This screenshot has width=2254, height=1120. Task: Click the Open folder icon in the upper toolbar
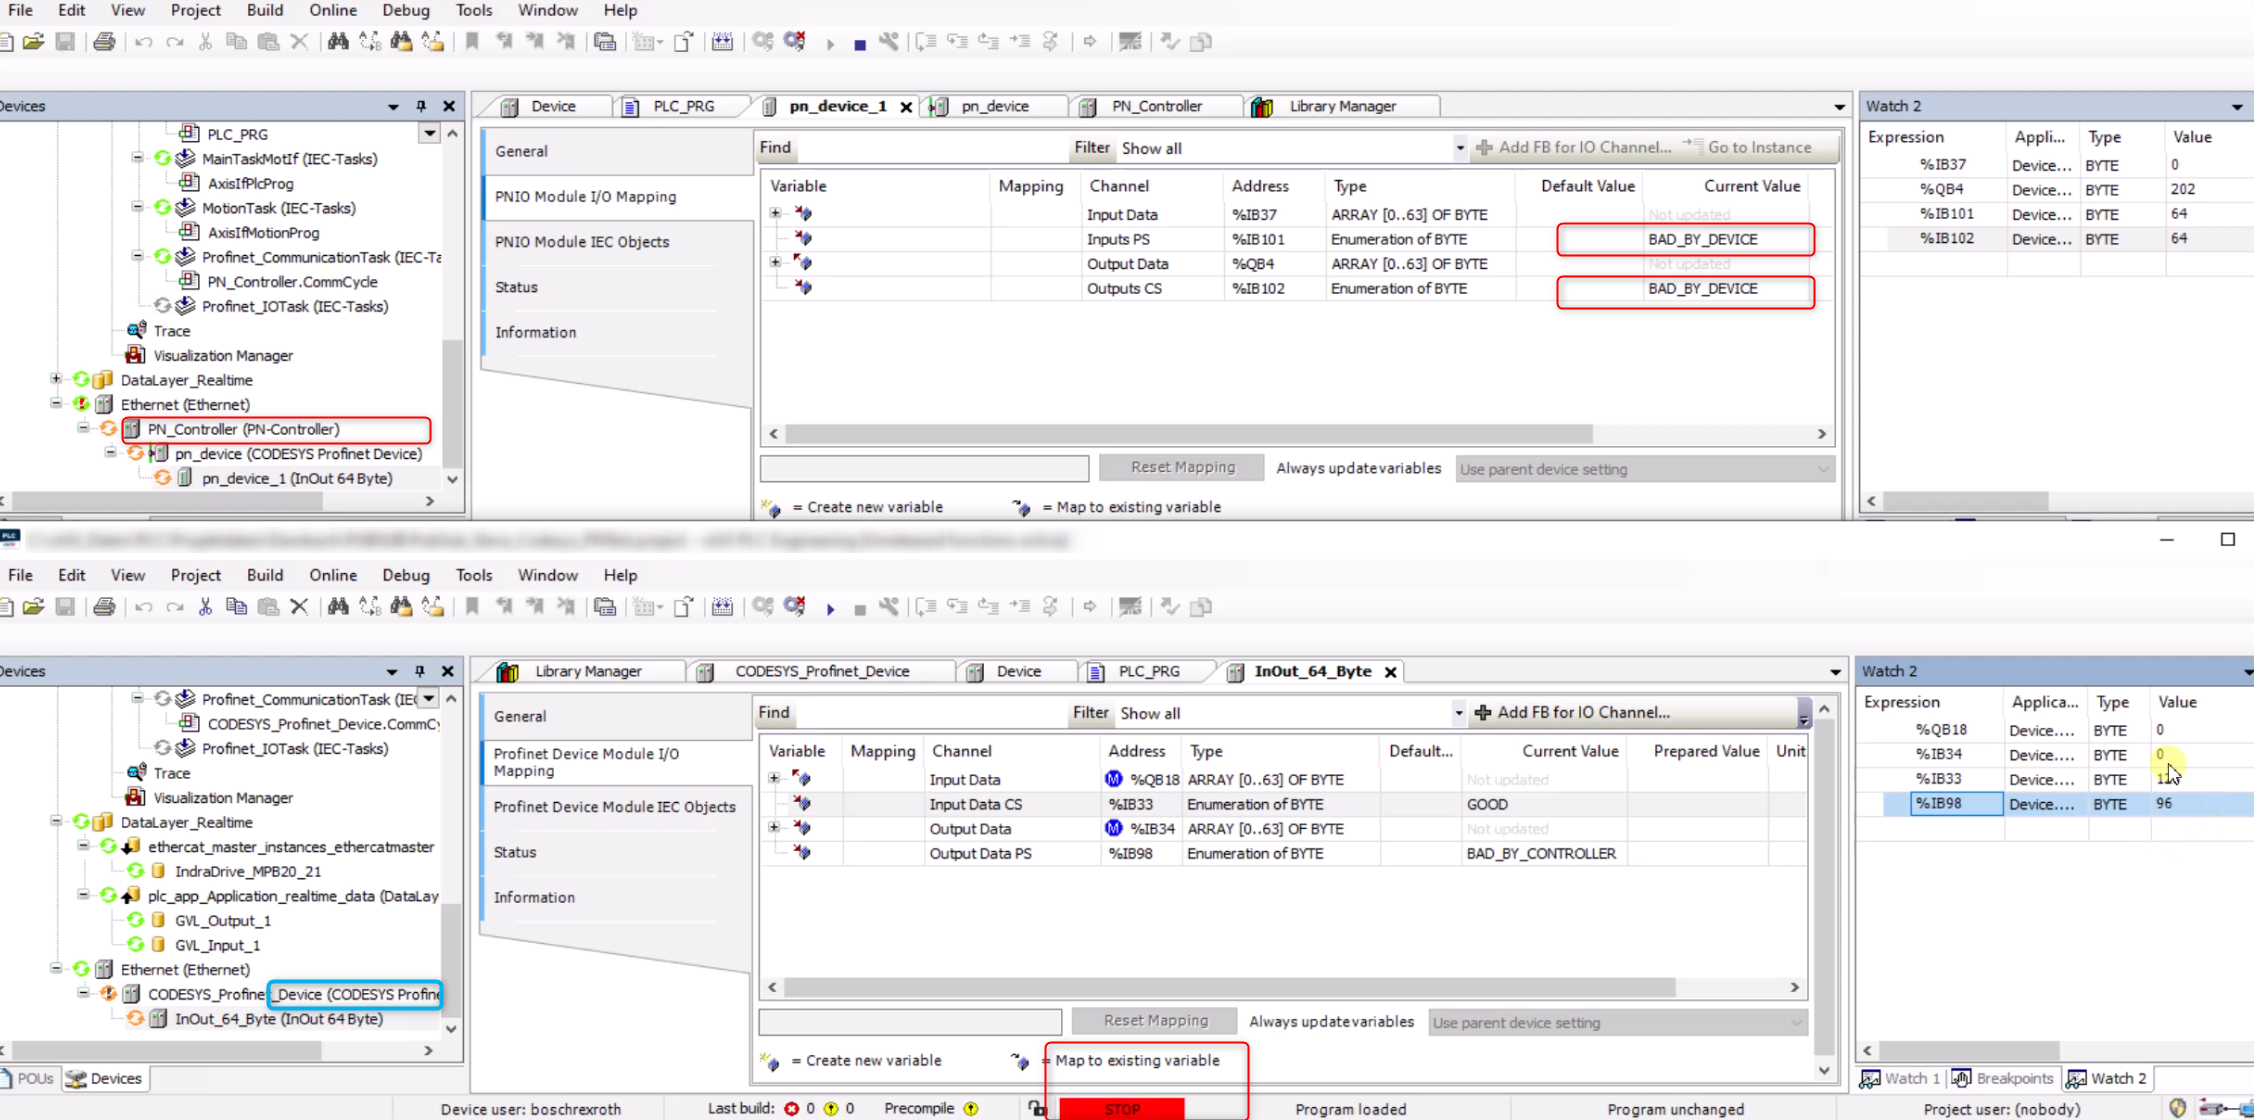click(x=33, y=42)
